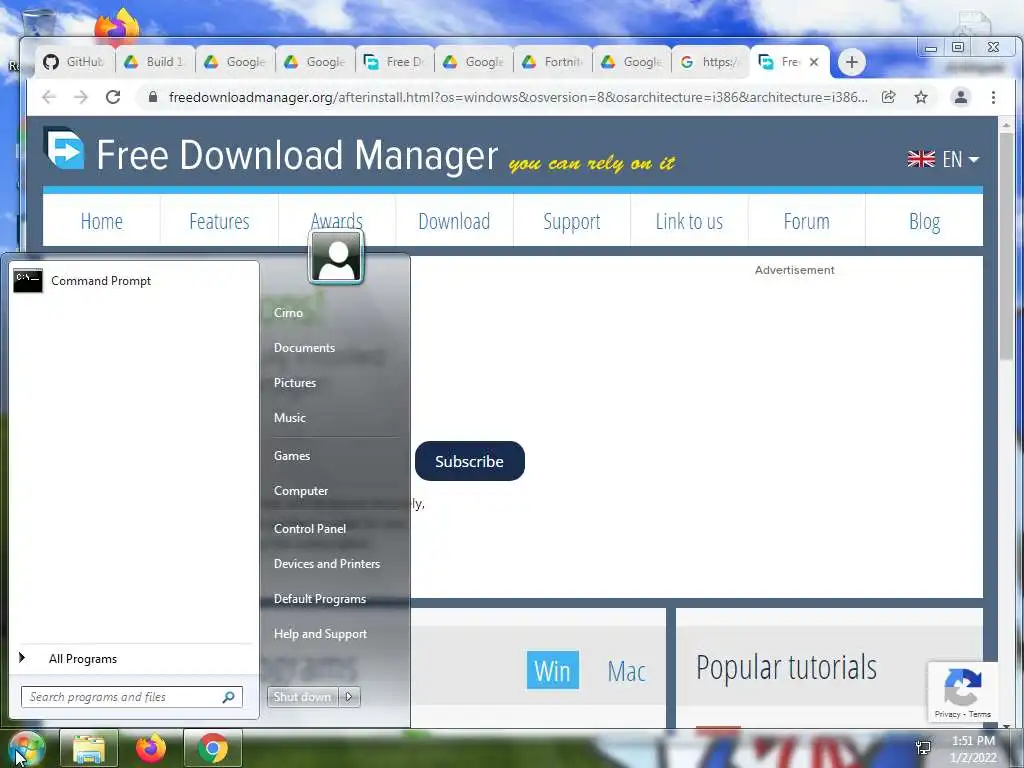
Task: Open the Home nav item
Action: 102,221
